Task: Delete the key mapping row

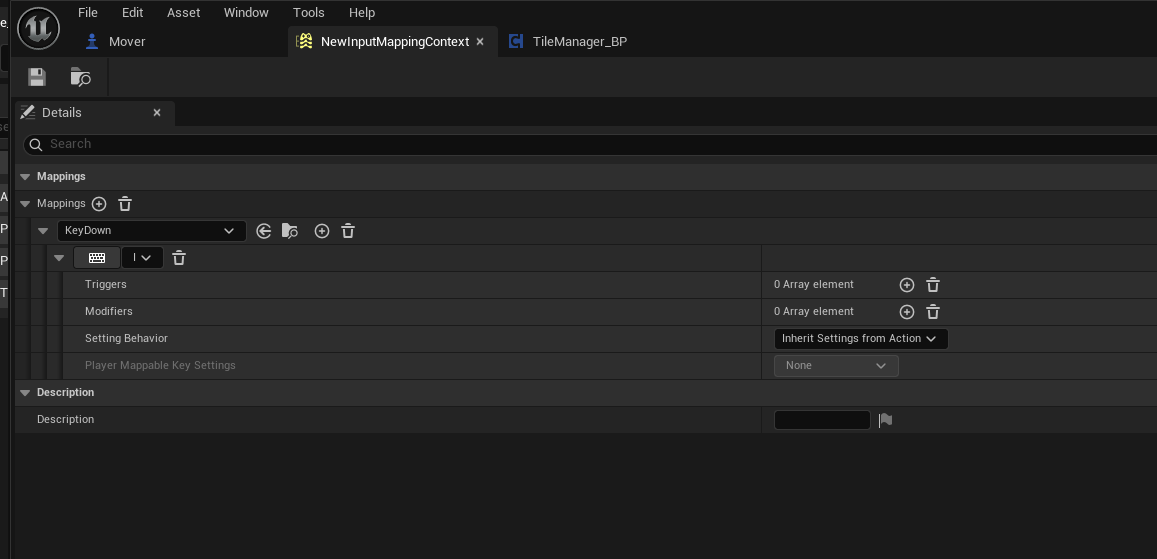Action: point(179,258)
